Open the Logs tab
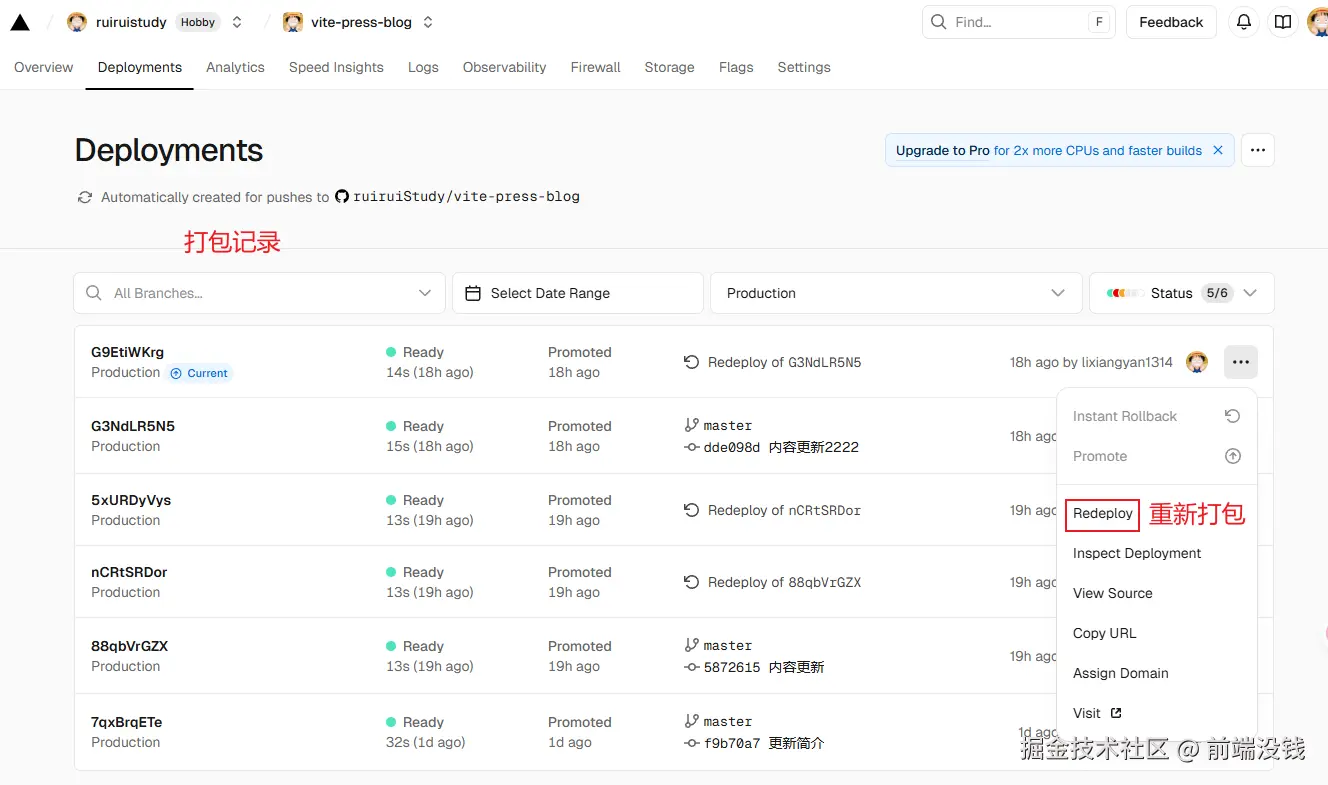 423,67
